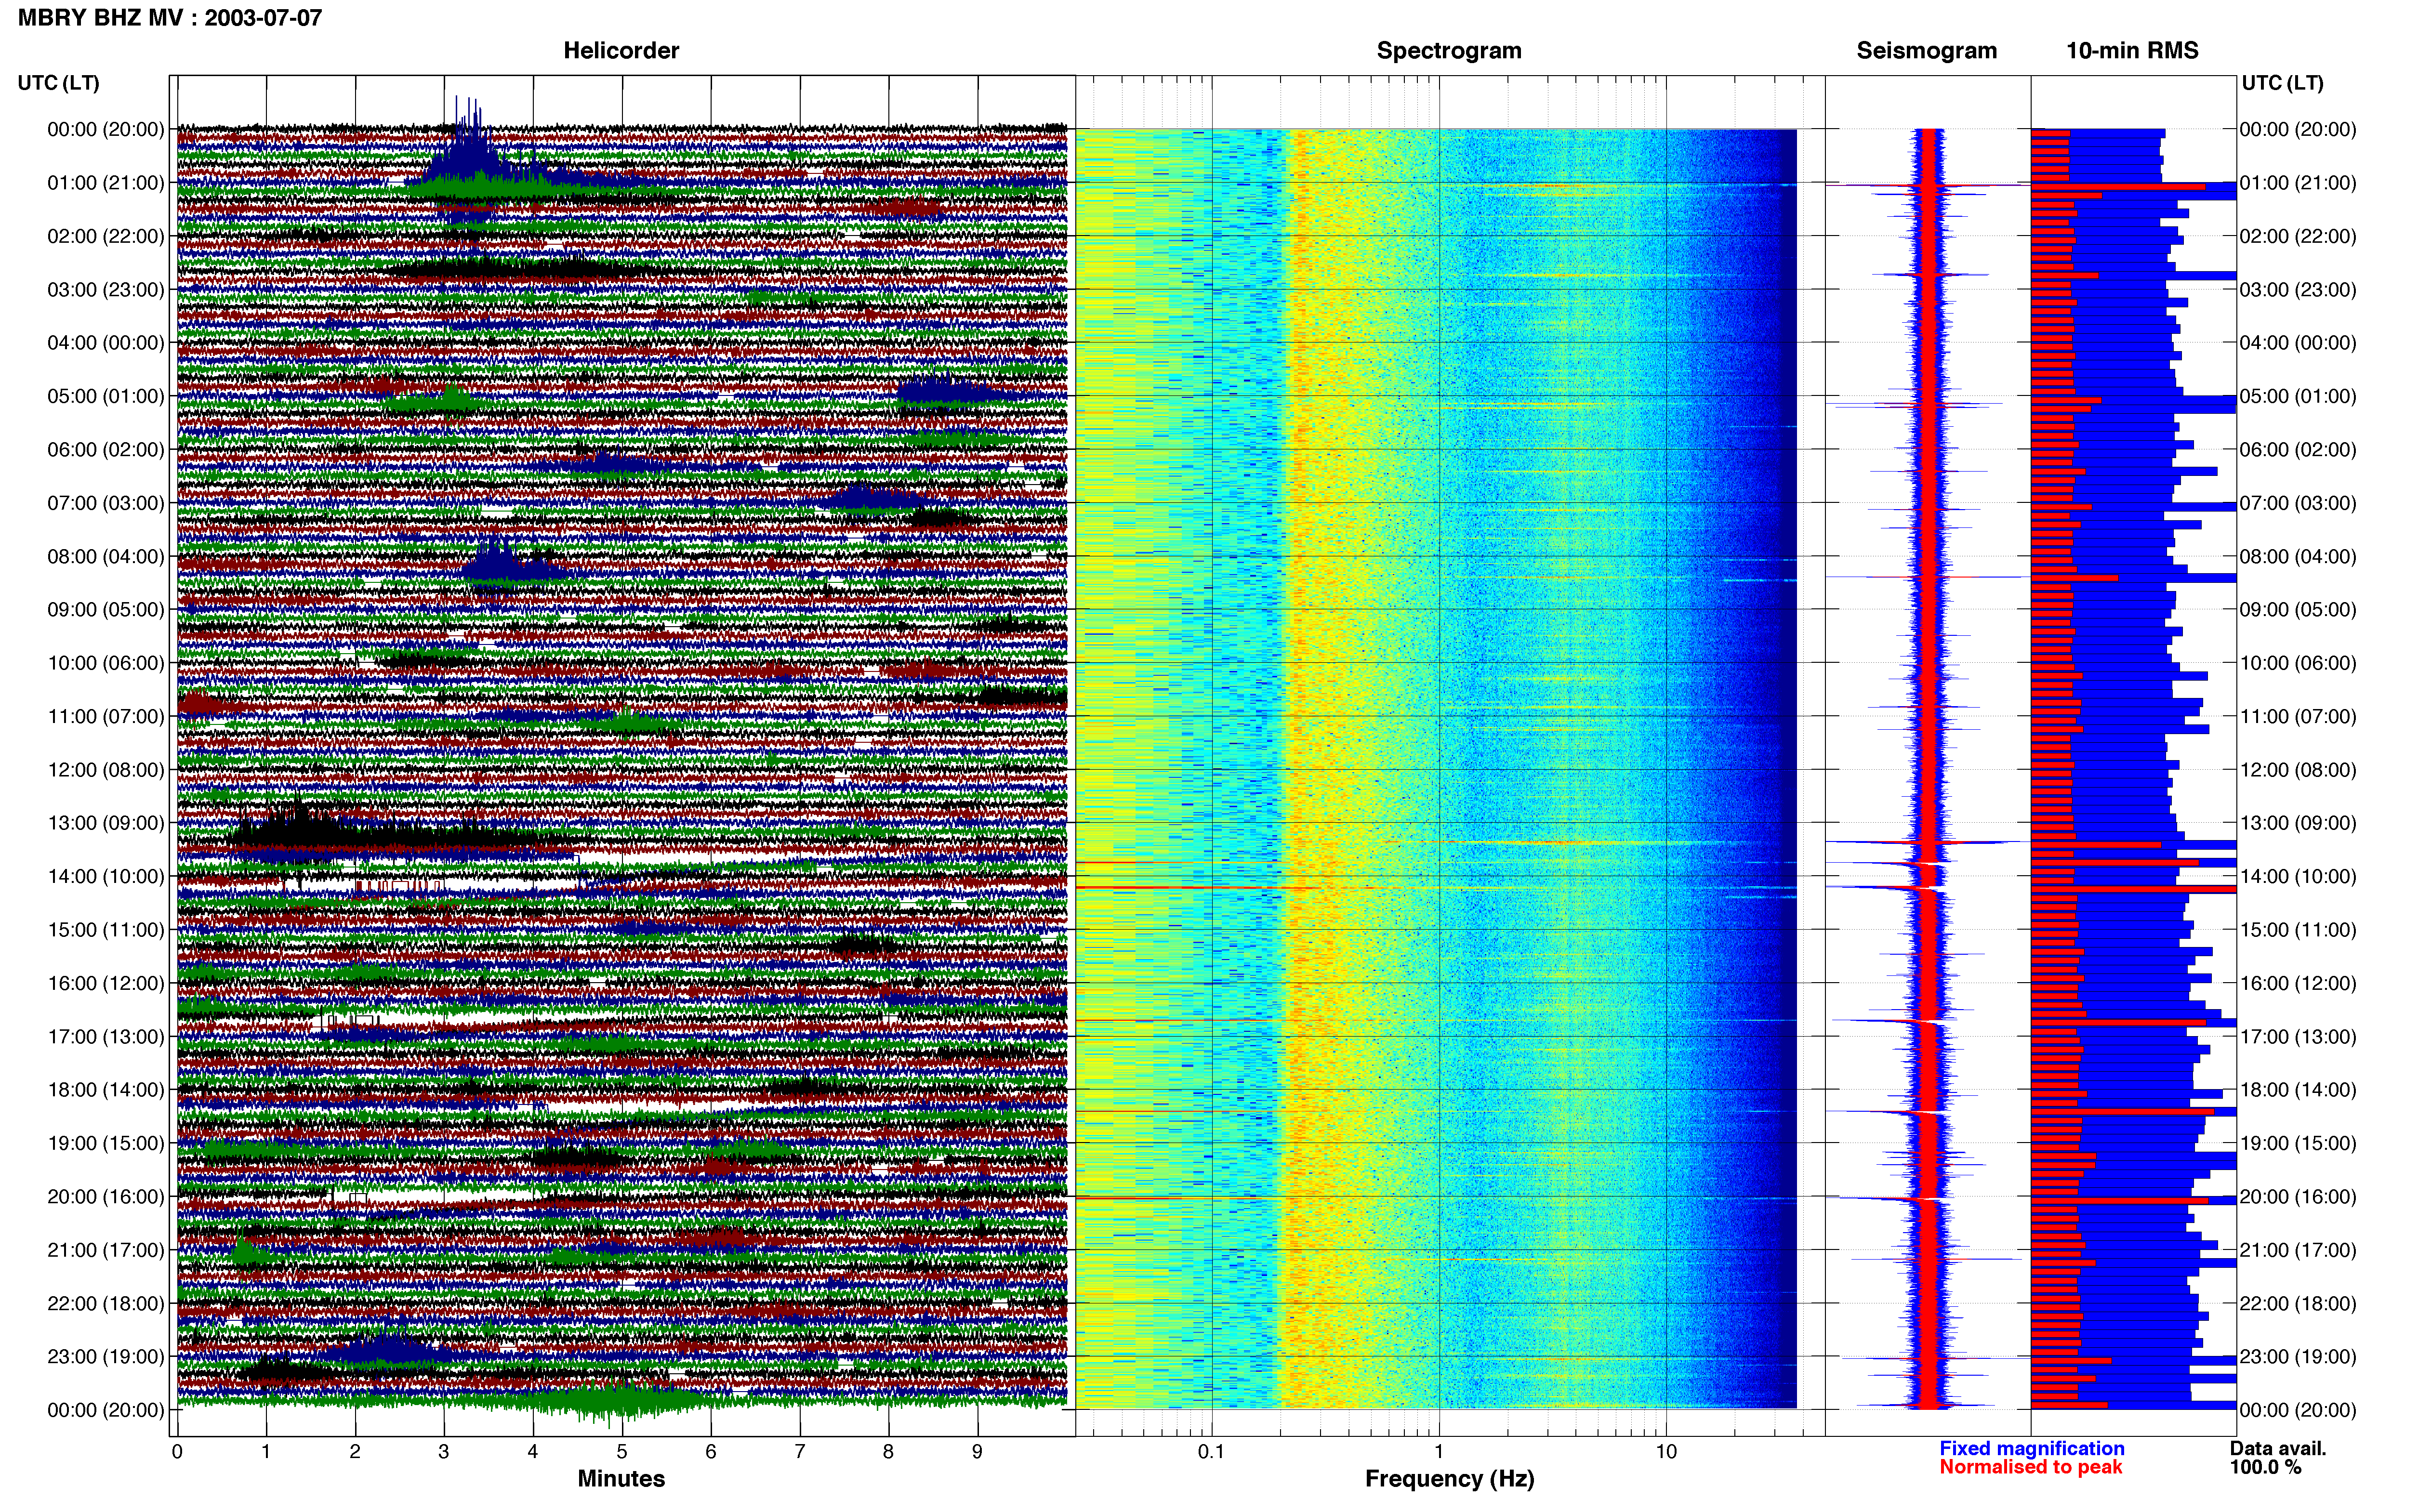This screenshot has height=1512, width=2418.
Task: Click the '0' tick on the Minutes axis
Action: [x=177, y=1452]
